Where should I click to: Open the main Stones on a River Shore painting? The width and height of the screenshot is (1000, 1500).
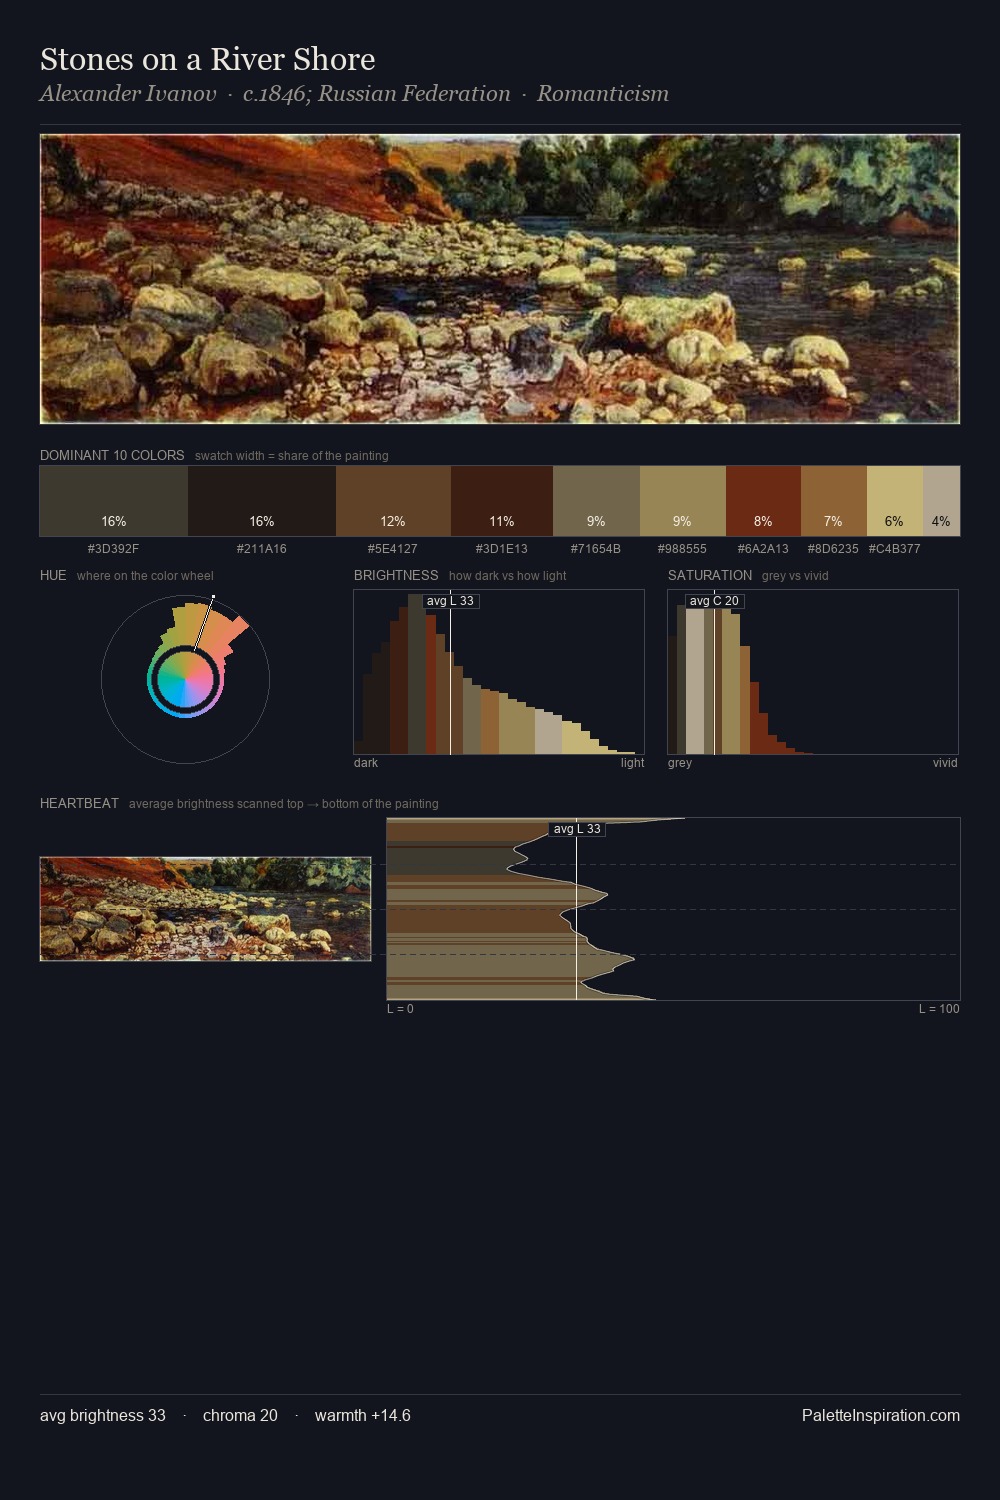(x=500, y=279)
